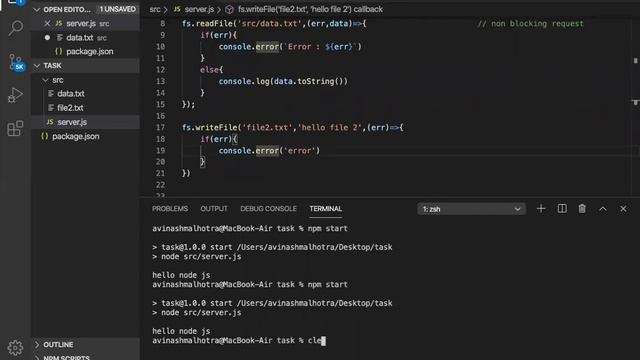Click the 'non blocking request' comment
This screenshot has width=640, height=360.
point(530,24)
